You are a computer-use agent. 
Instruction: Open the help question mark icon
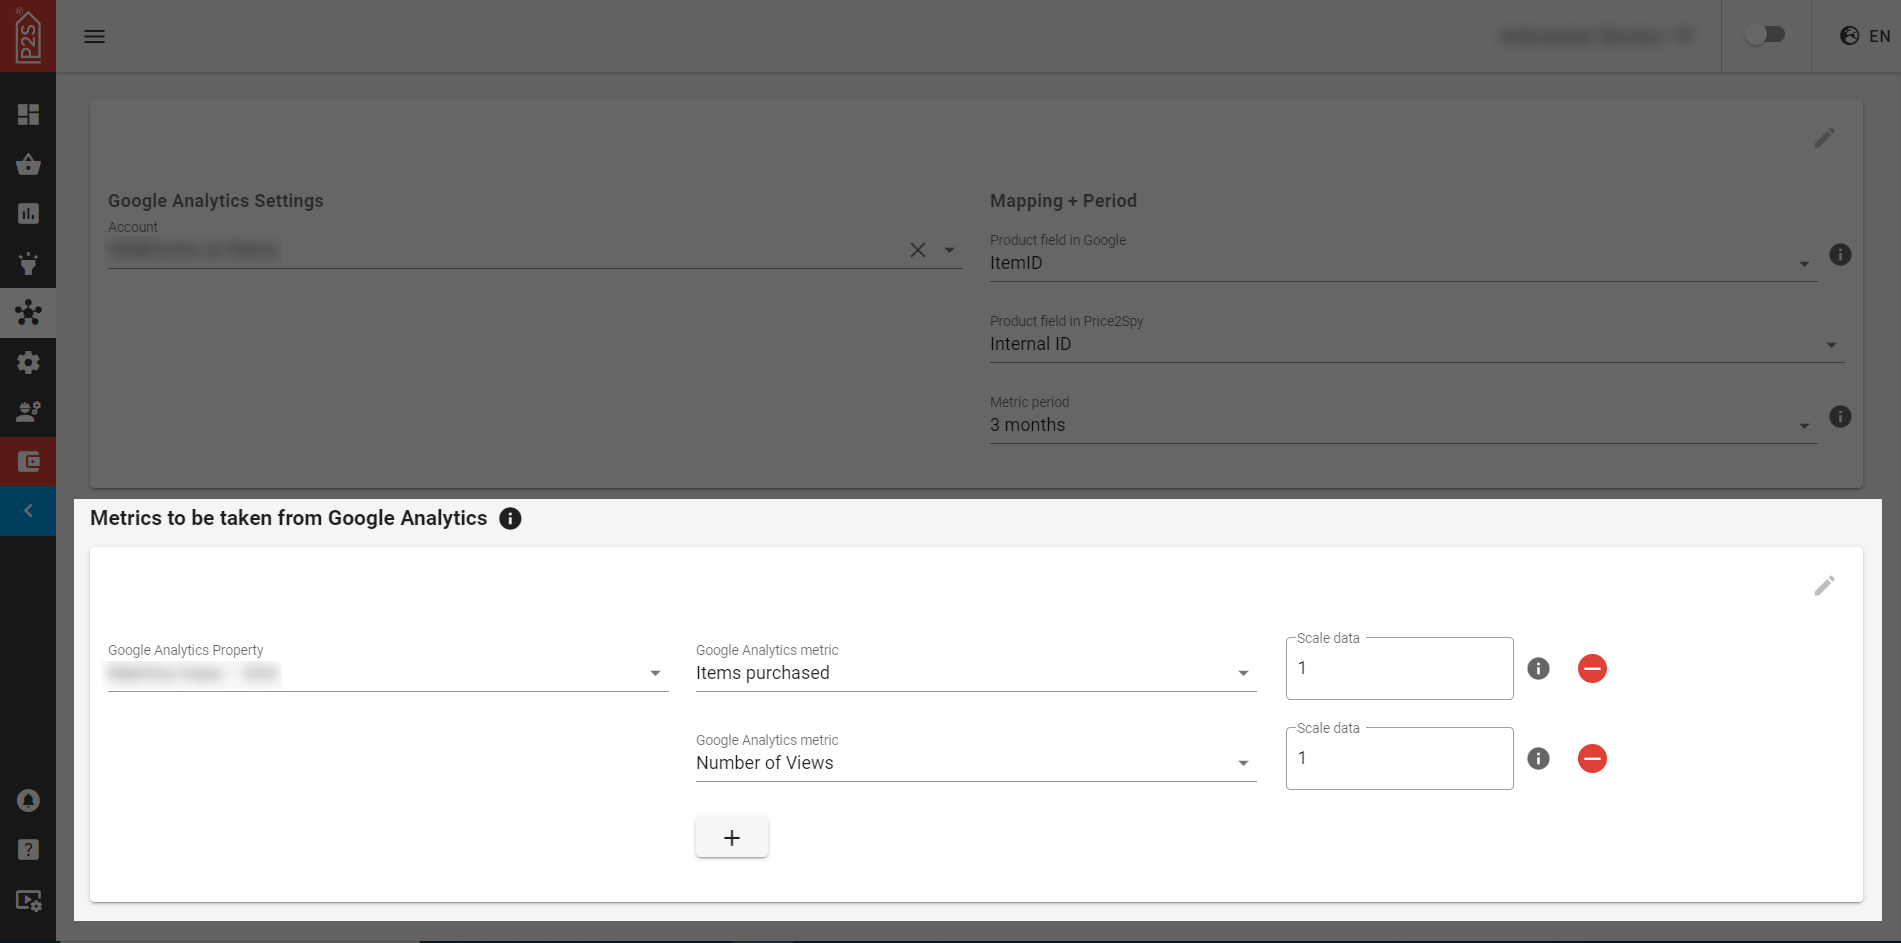pos(28,850)
